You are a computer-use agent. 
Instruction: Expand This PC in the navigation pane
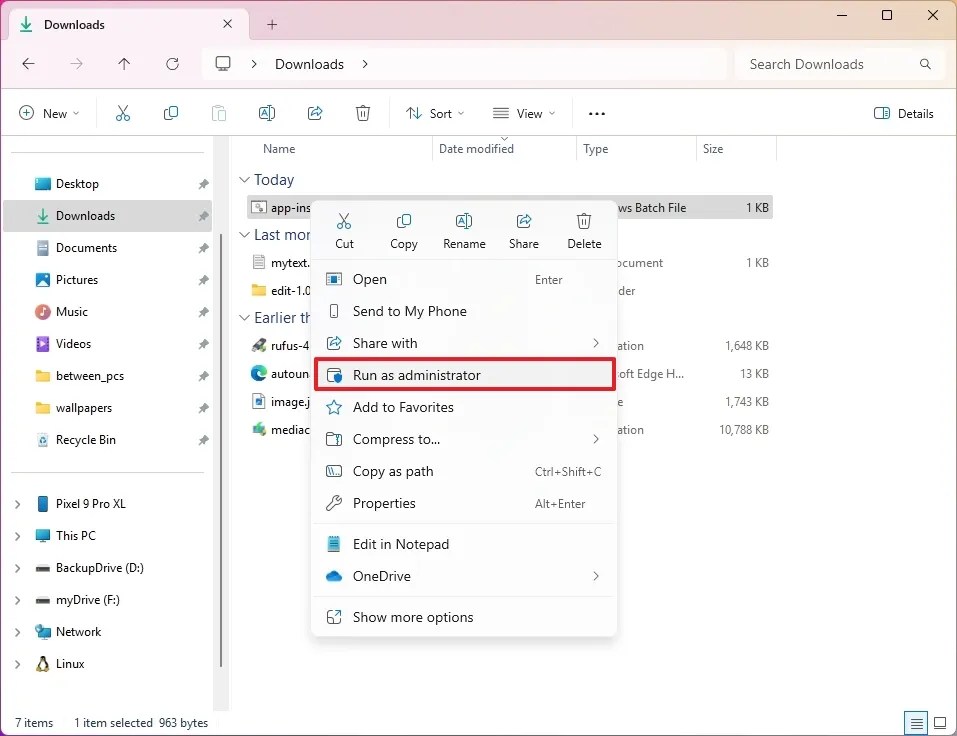(18, 536)
